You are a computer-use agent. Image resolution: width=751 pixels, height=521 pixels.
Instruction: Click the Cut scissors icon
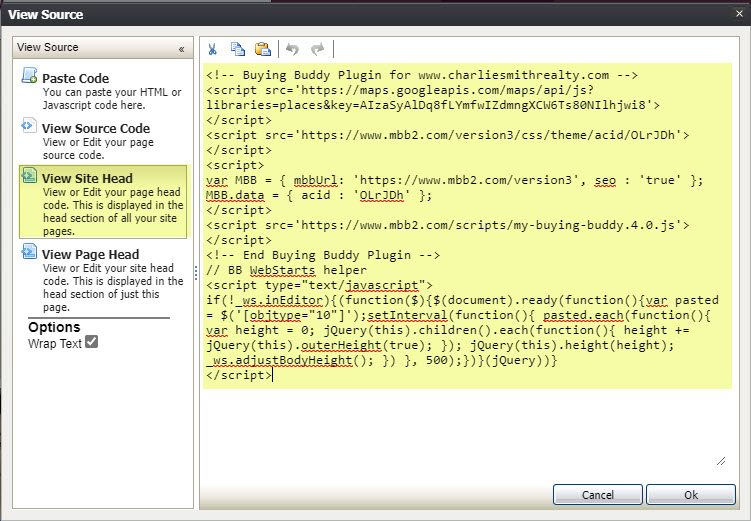(x=212, y=49)
